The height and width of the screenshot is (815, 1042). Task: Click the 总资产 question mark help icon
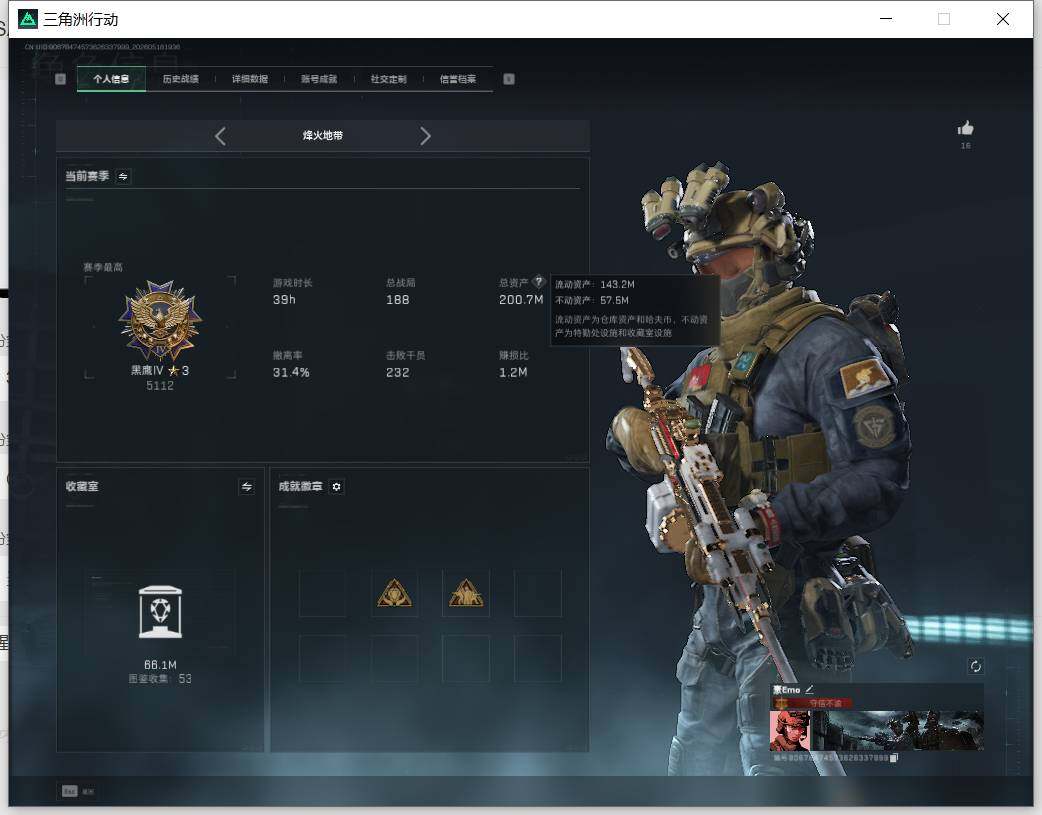(538, 282)
